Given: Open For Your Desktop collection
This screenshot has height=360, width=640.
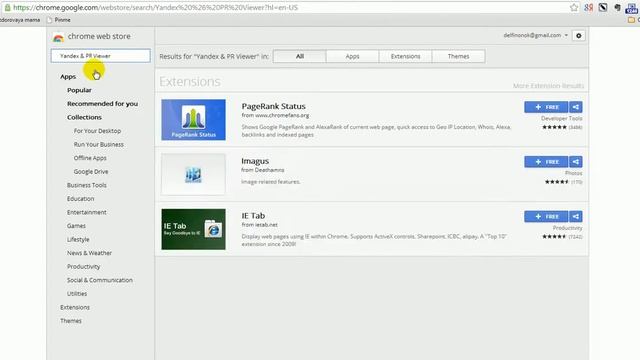Looking at the screenshot, I should 98,131.
